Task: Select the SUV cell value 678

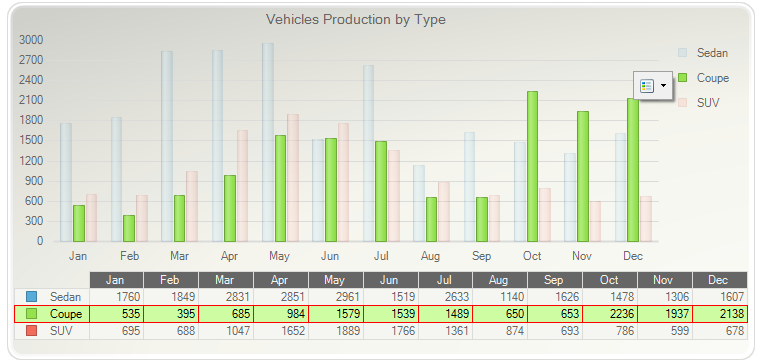Action: point(720,331)
